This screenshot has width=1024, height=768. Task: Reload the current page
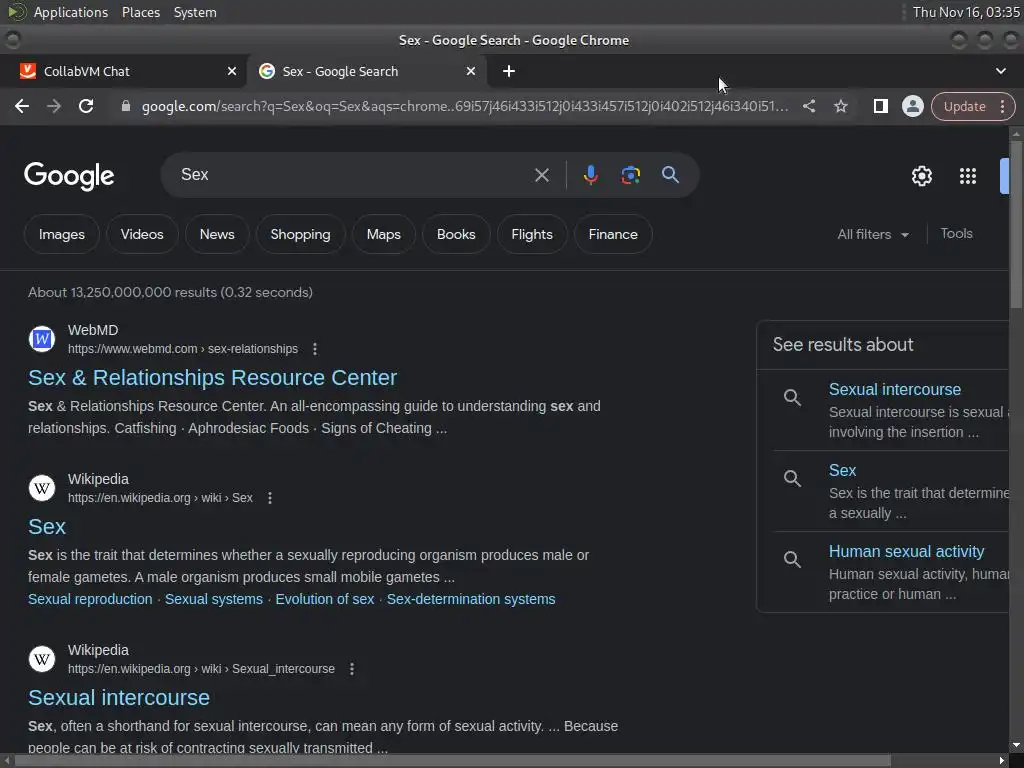click(x=86, y=106)
